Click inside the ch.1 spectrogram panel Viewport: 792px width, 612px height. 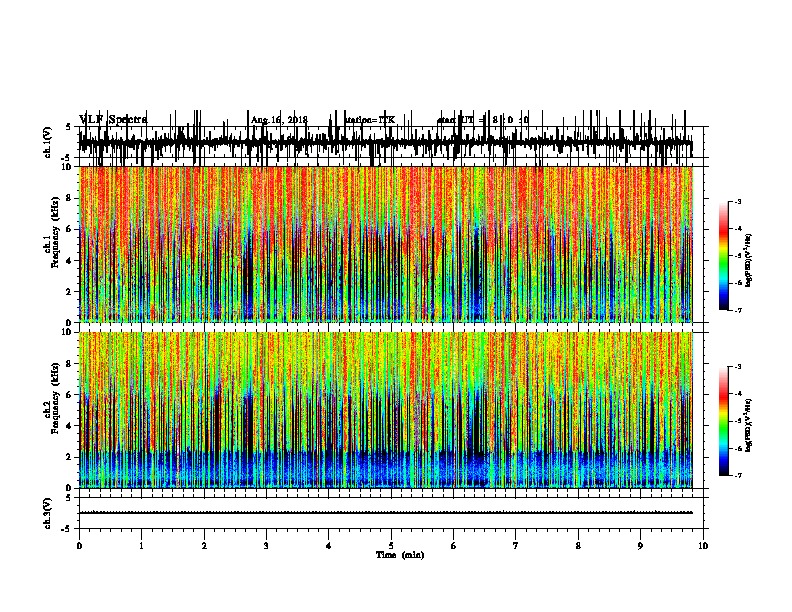coord(385,244)
